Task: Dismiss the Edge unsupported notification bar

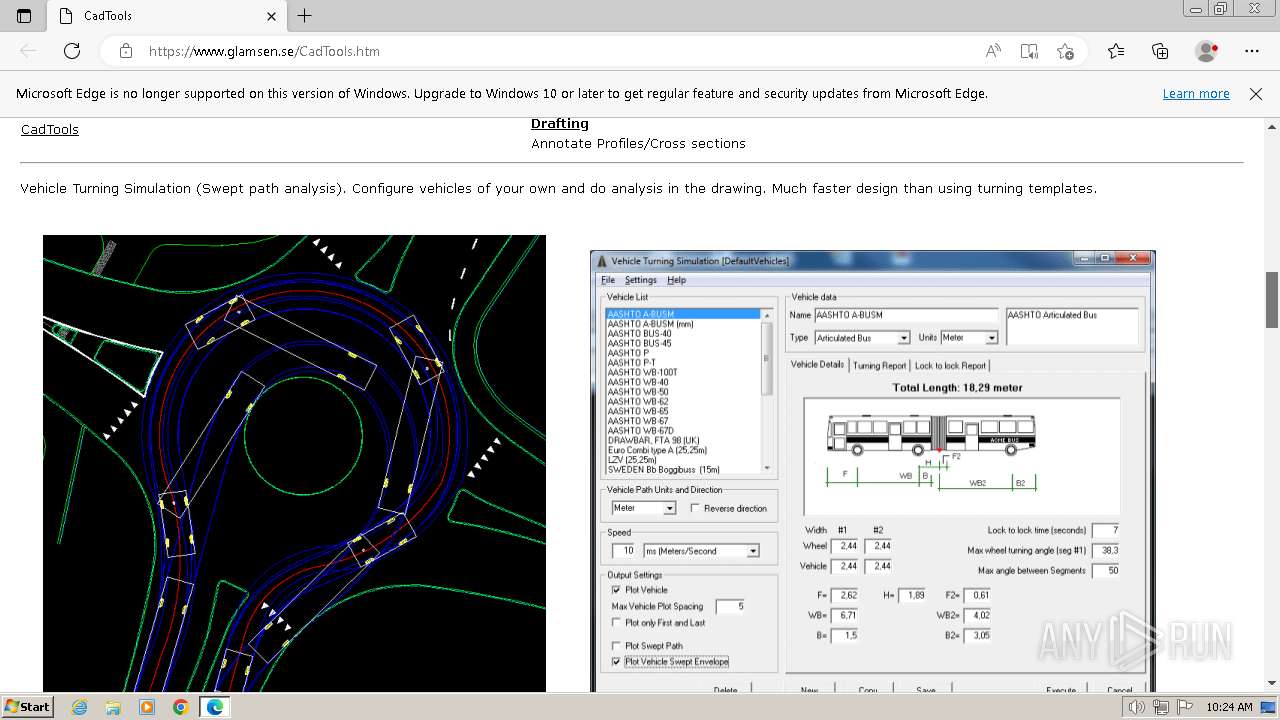Action: pyautogui.click(x=1256, y=94)
